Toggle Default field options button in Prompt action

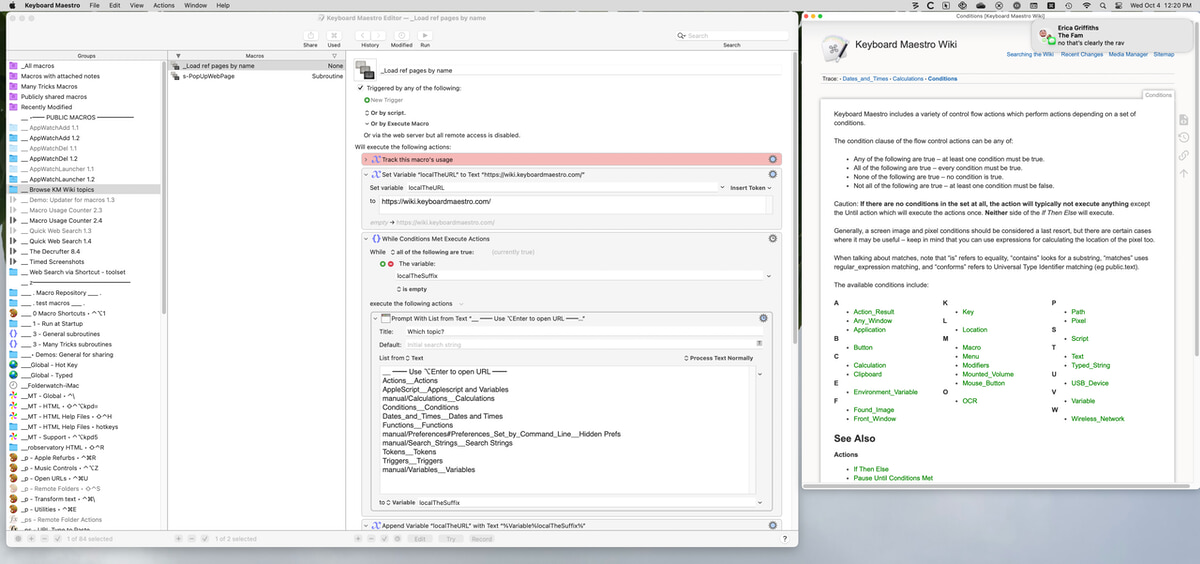pos(760,344)
